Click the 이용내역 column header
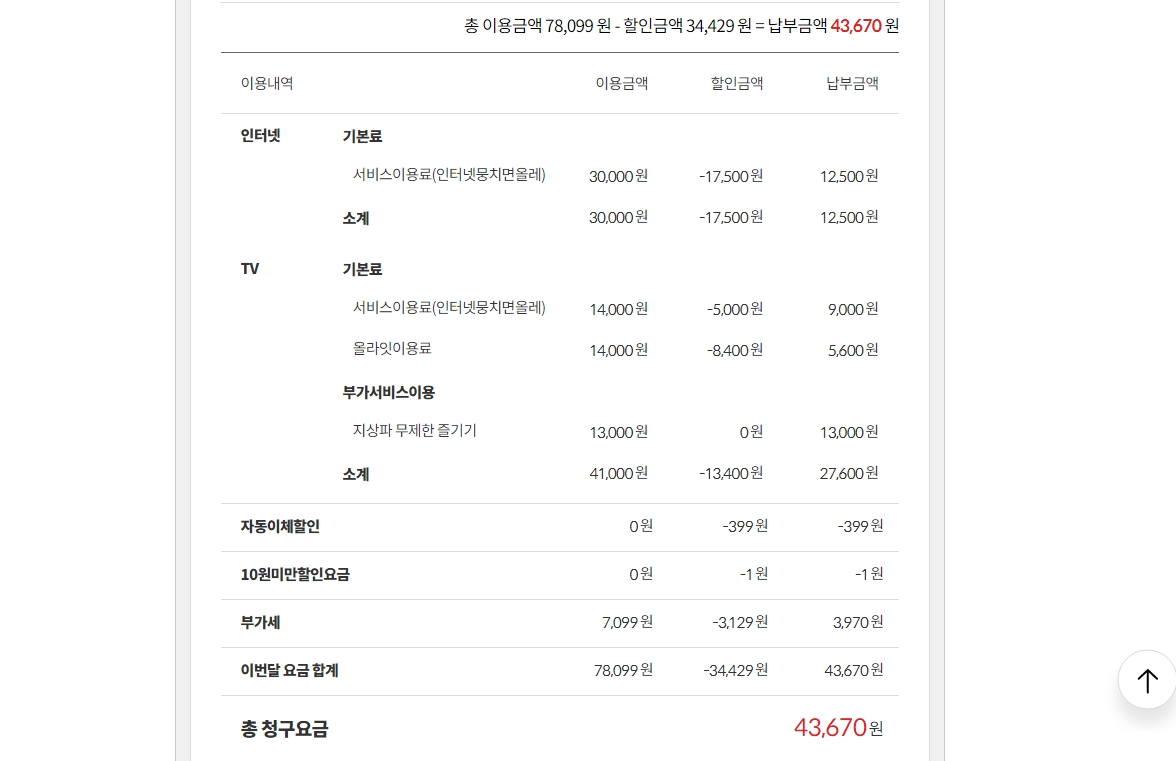Image resolution: width=1176 pixels, height=761 pixels. point(267,84)
